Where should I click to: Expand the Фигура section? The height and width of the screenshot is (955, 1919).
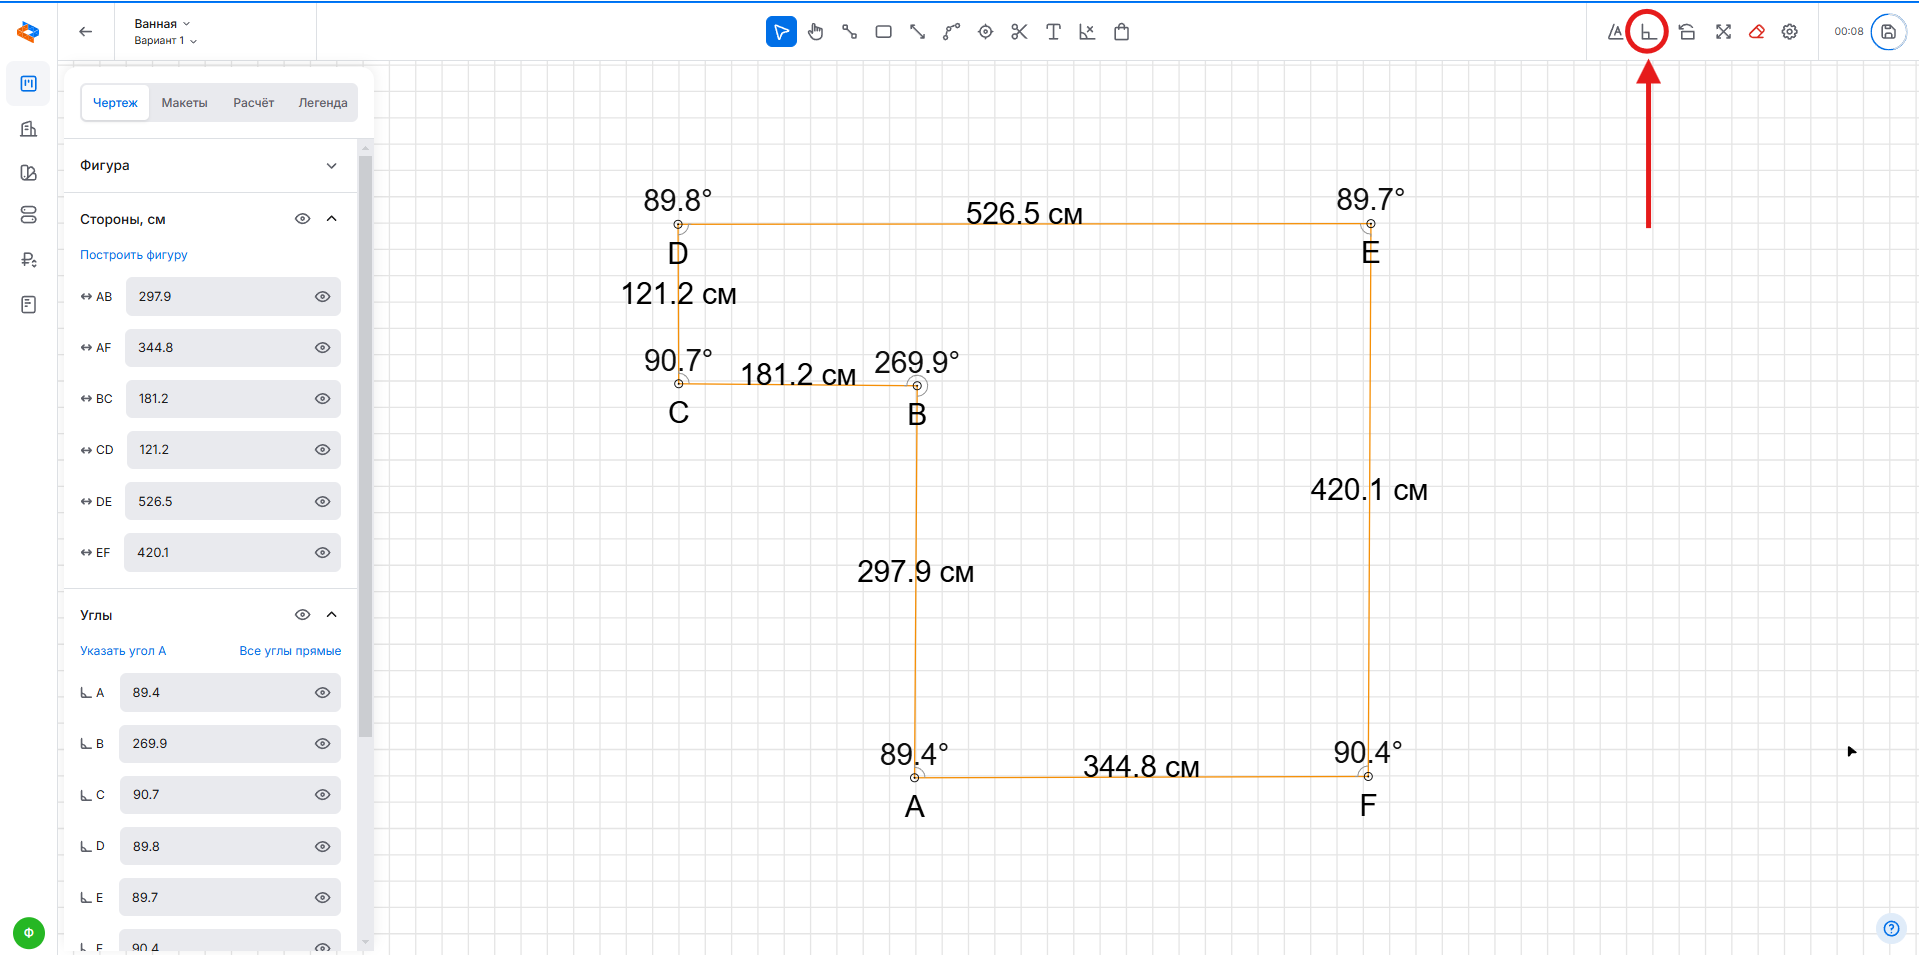click(x=331, y=166)
